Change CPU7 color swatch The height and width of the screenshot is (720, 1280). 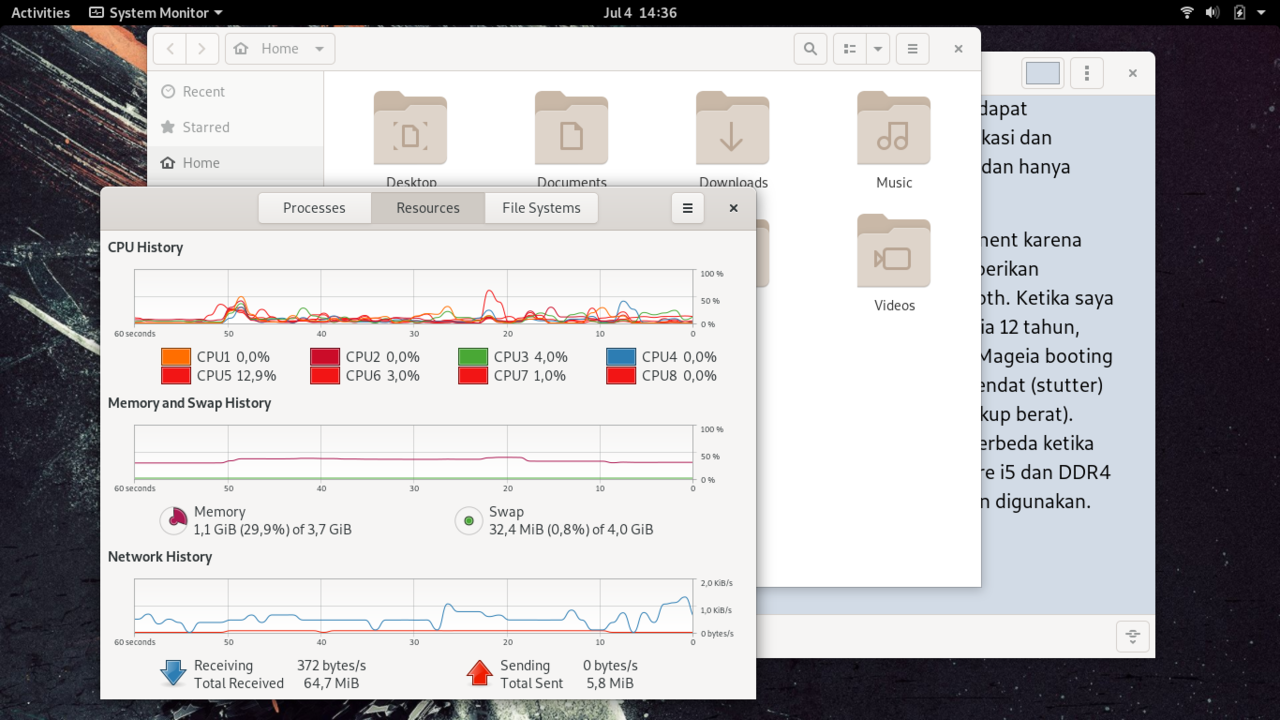click(x=472, y=376)
